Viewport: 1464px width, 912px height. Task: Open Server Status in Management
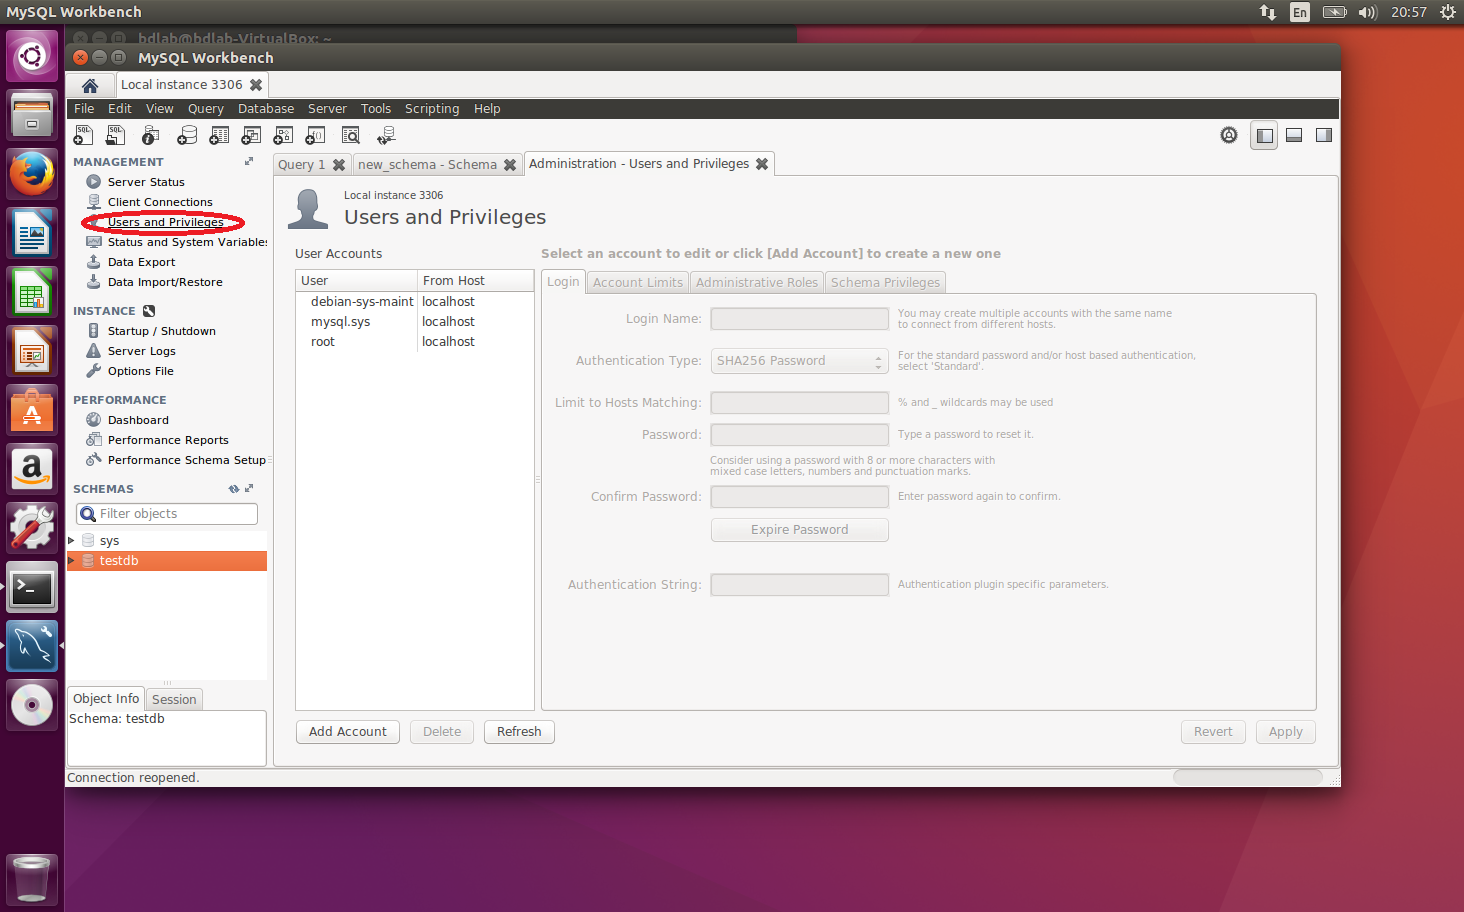click(146, 182)
